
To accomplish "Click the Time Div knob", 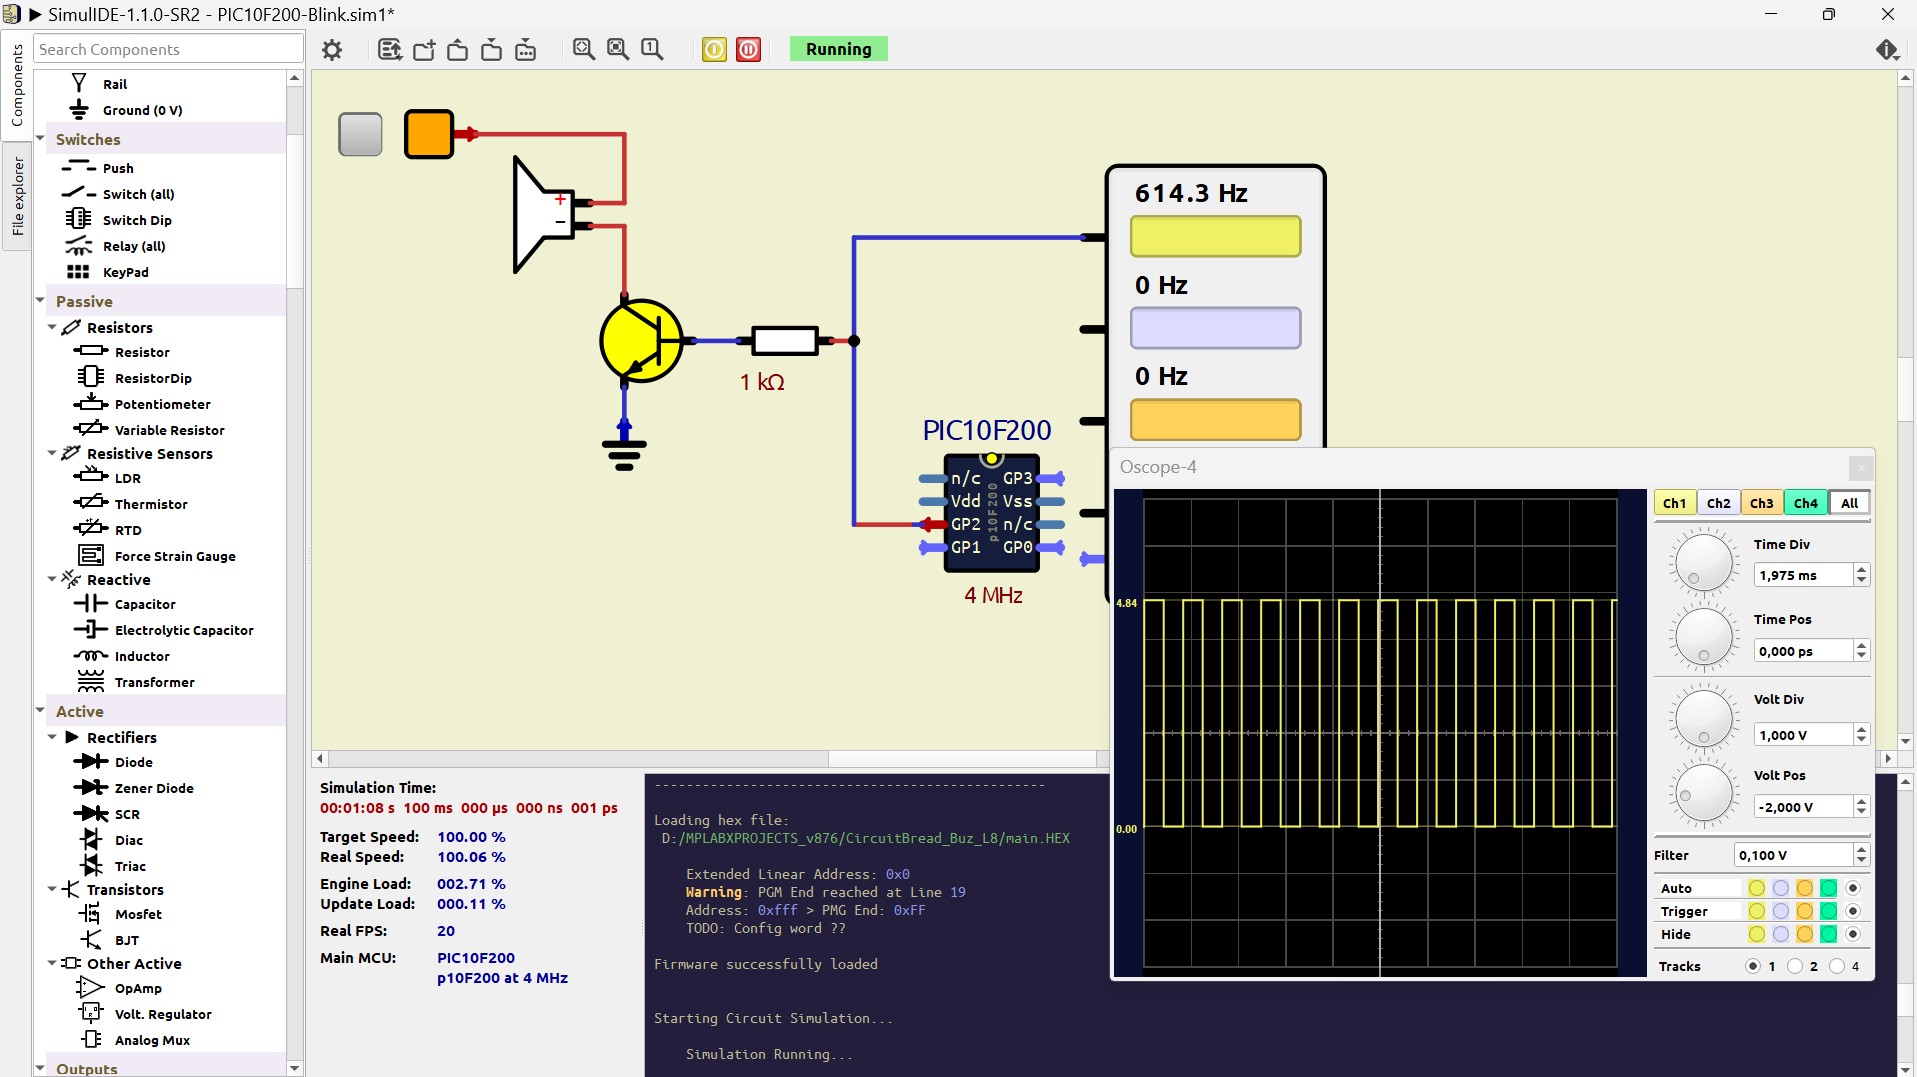I will [1704, 562].
